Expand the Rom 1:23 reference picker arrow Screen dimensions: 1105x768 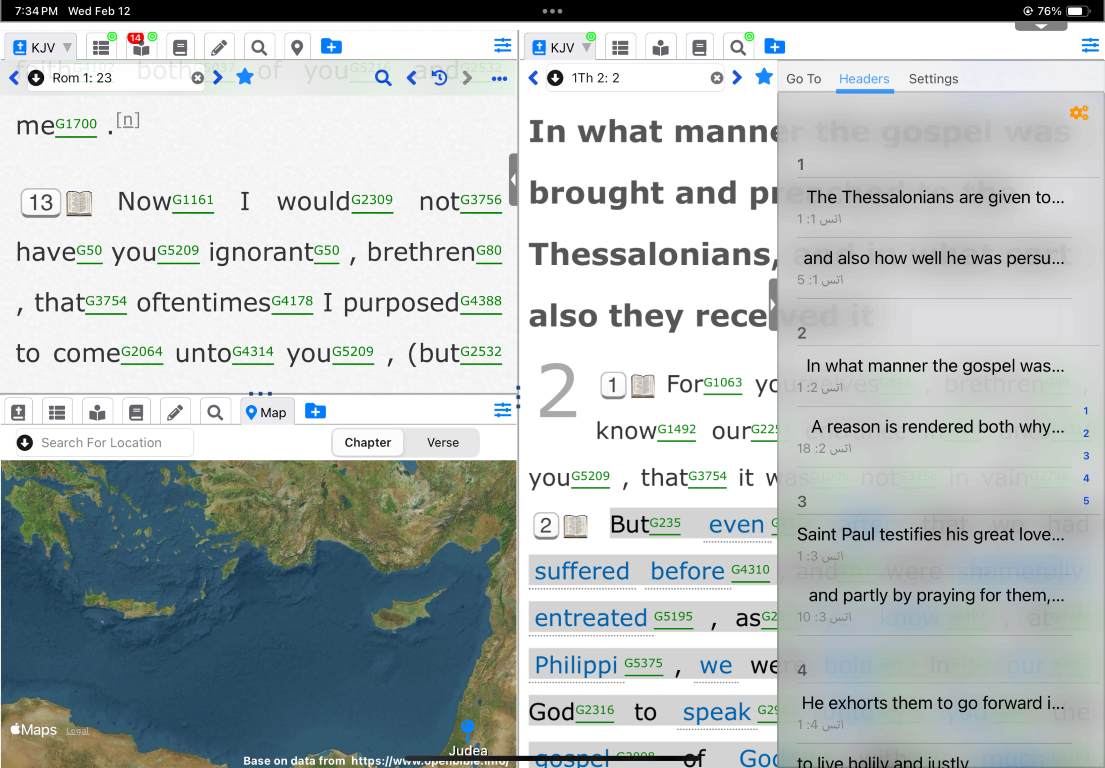[36, 78]
